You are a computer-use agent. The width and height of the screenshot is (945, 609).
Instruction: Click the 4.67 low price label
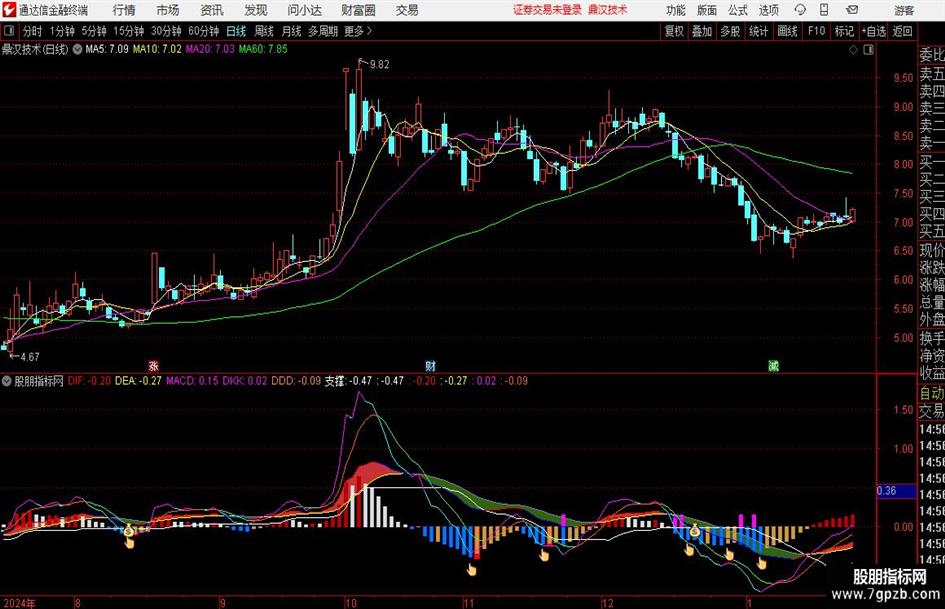[x=30, y=357]
